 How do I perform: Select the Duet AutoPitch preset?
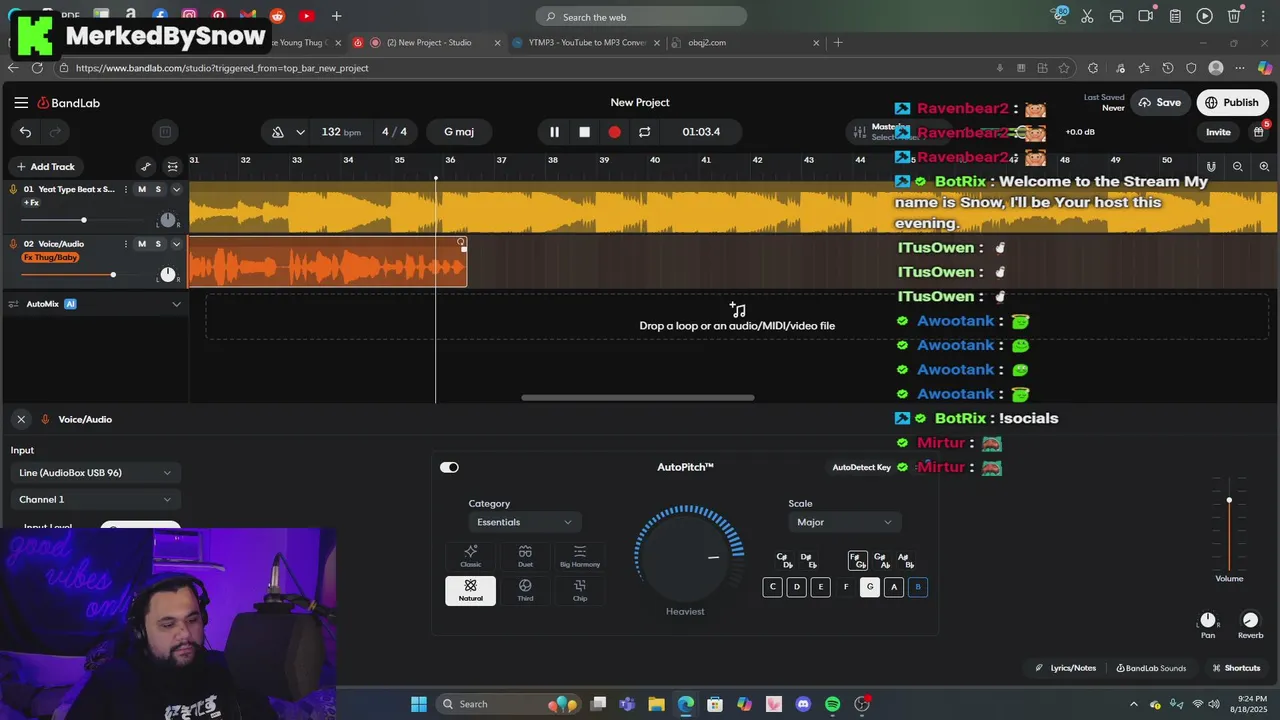pyautogui.click(x=525, y=557)
